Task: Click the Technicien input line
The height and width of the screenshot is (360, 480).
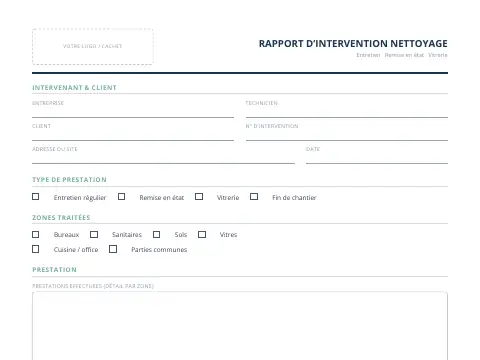Action: (347, 113)
